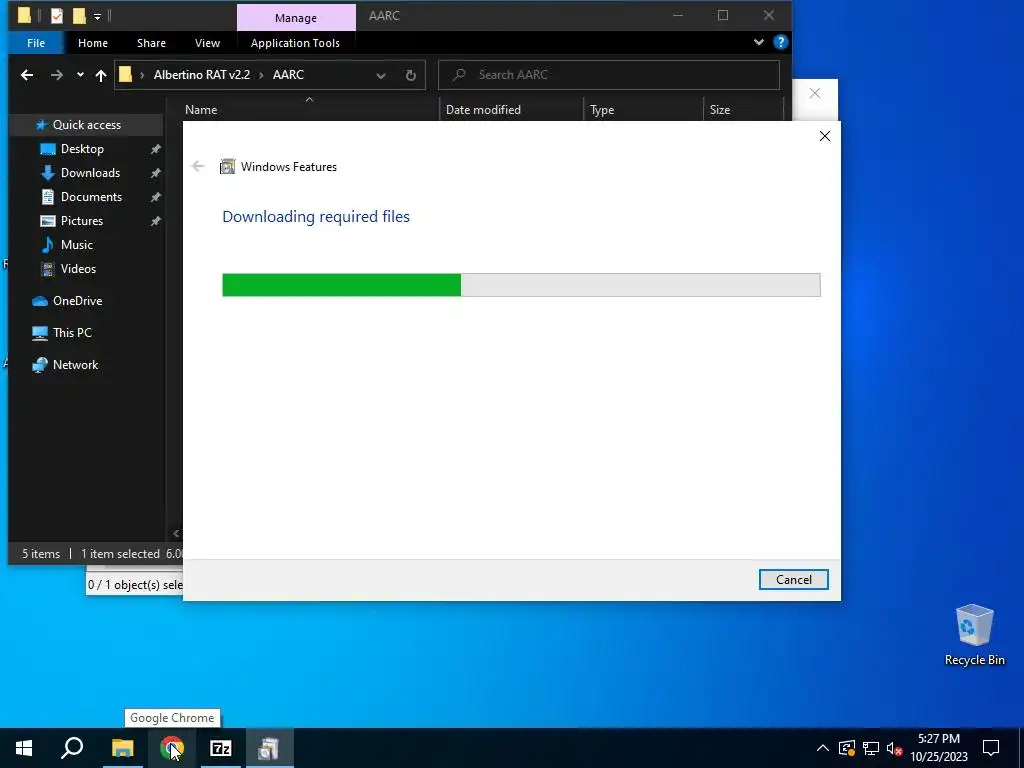The height and width of the screenshot is (768, 1024).
Task: Click muted volume icon in tray
Action: click(894, 748)
